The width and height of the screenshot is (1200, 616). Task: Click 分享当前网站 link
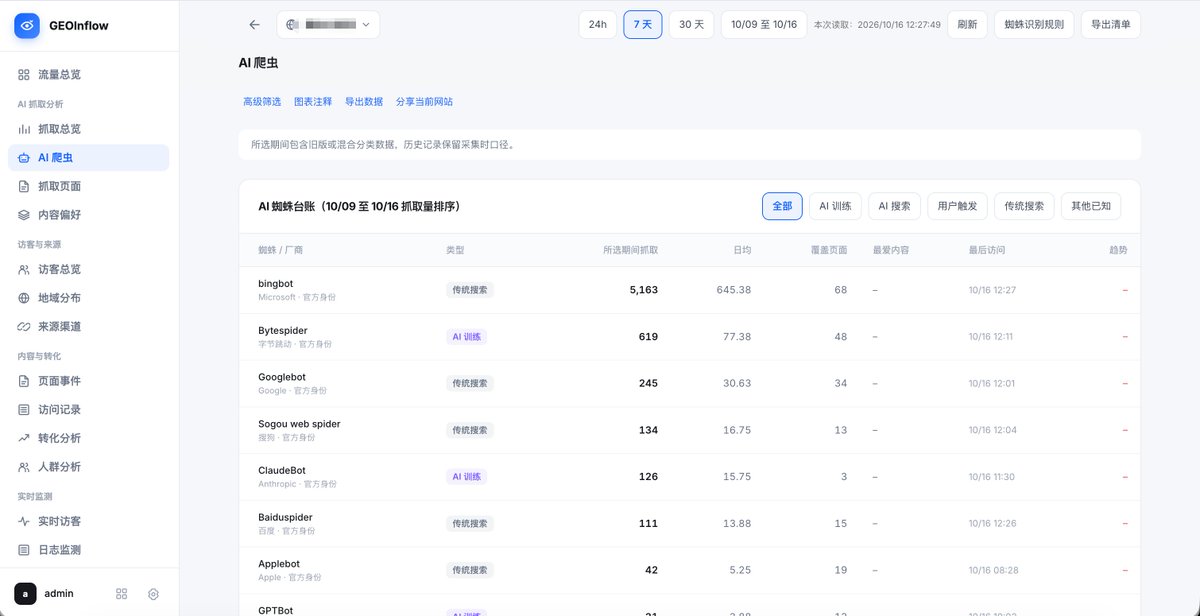[424, 102]
